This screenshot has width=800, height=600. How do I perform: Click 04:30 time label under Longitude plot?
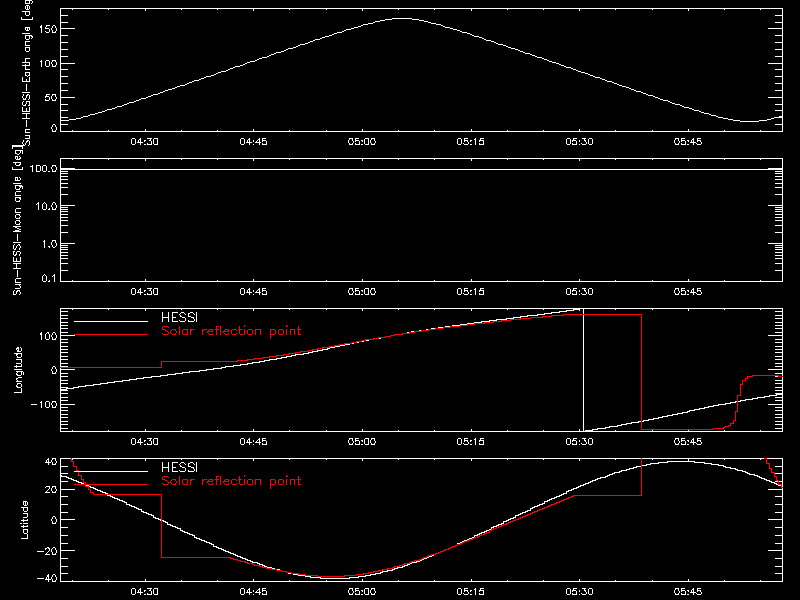coord(144,442)
